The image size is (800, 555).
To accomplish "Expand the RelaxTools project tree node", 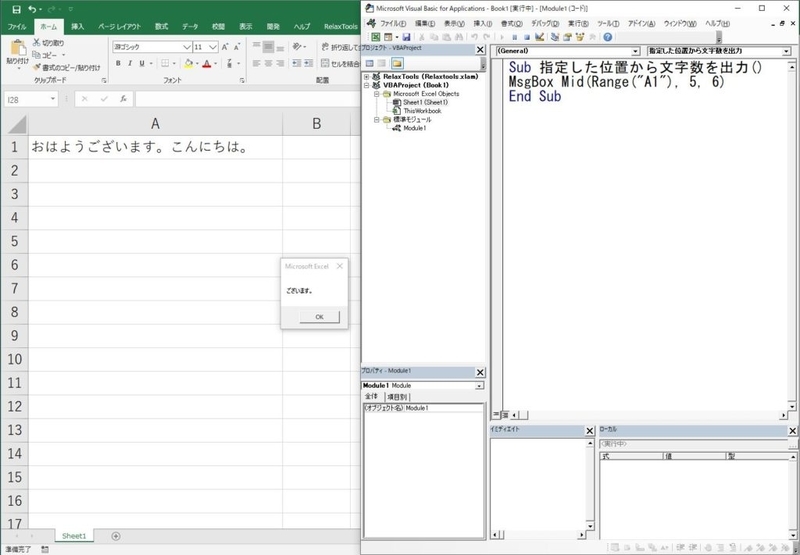I will (366, 77).
